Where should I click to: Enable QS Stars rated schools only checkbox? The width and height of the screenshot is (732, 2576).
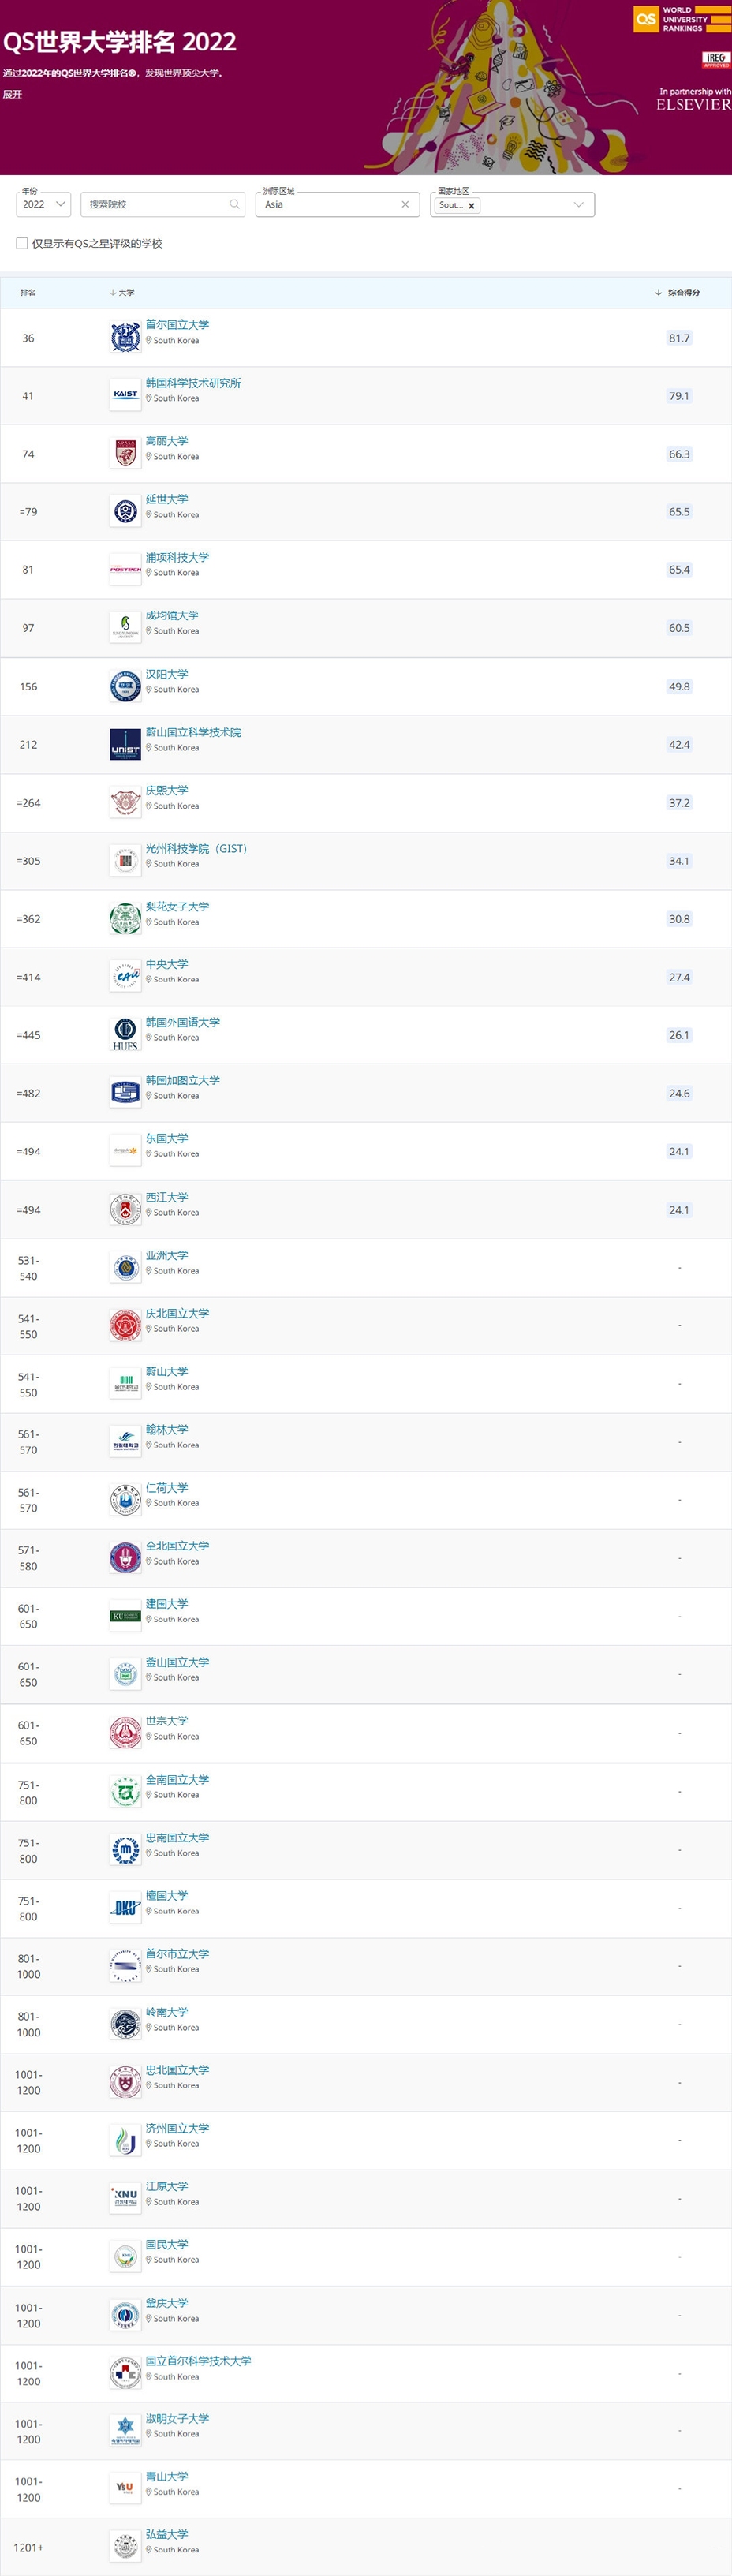(x=22, y=243)
